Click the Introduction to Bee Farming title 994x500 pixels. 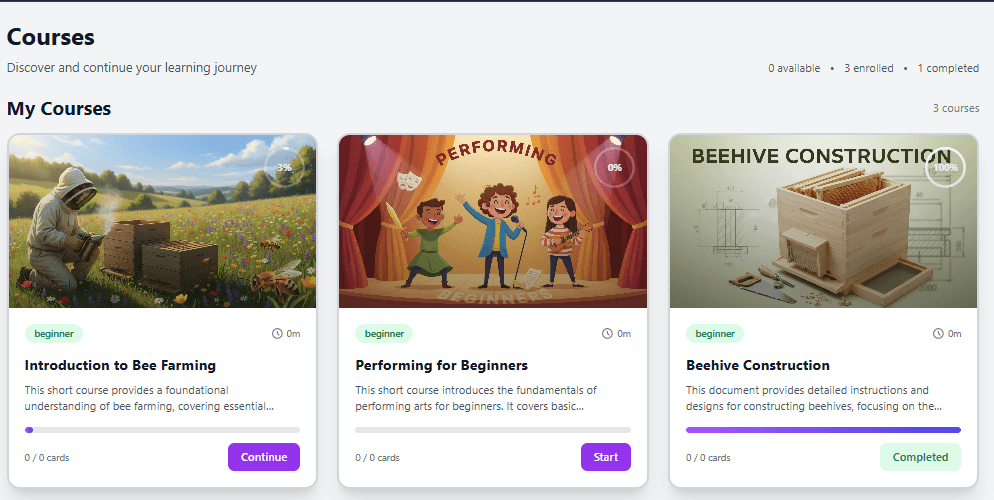point(120,365)
